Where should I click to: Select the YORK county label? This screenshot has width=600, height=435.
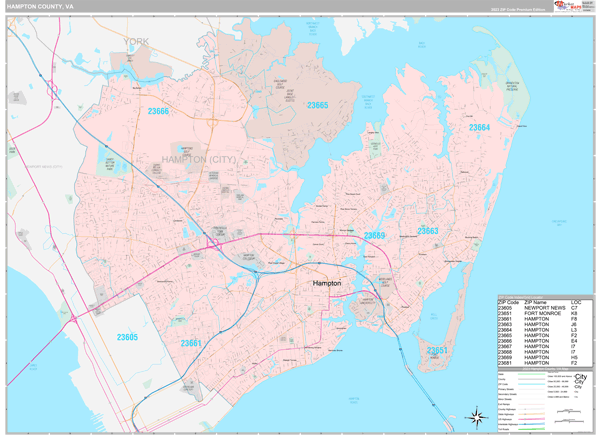point(135,41)
